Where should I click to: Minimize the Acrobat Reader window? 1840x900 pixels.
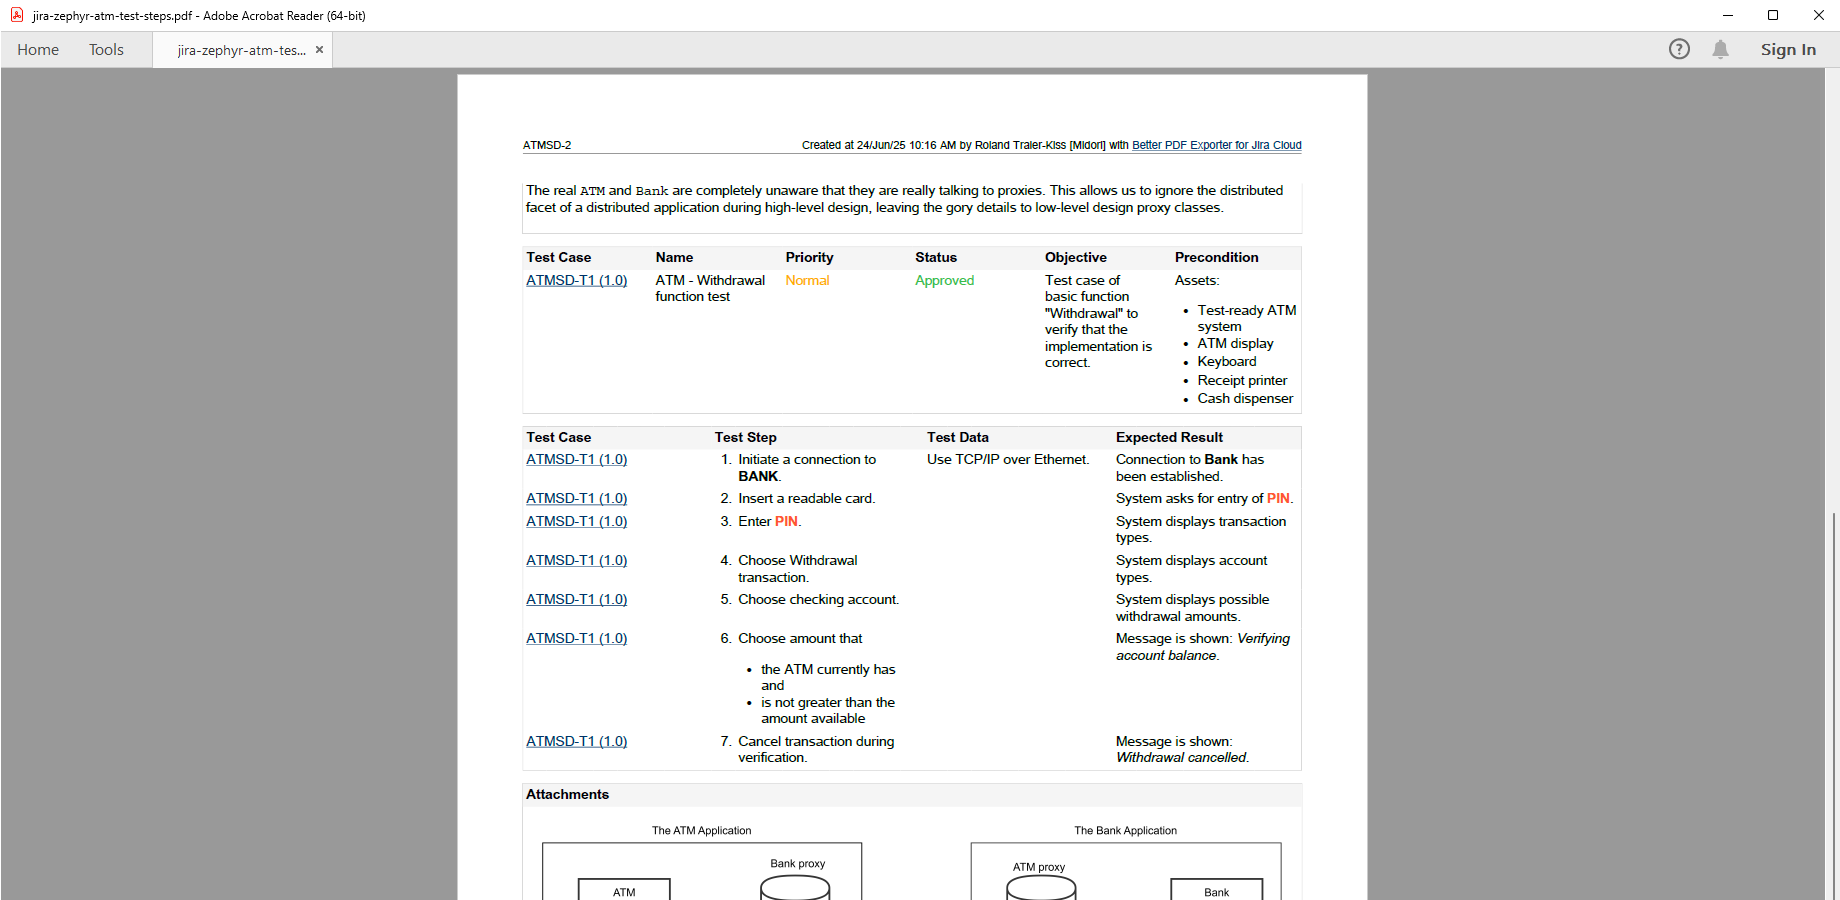coord(1727,15)
